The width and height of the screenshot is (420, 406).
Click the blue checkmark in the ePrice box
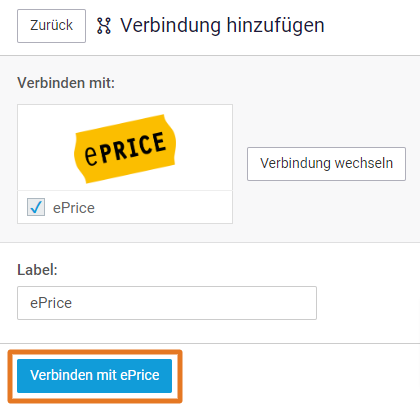36,207
